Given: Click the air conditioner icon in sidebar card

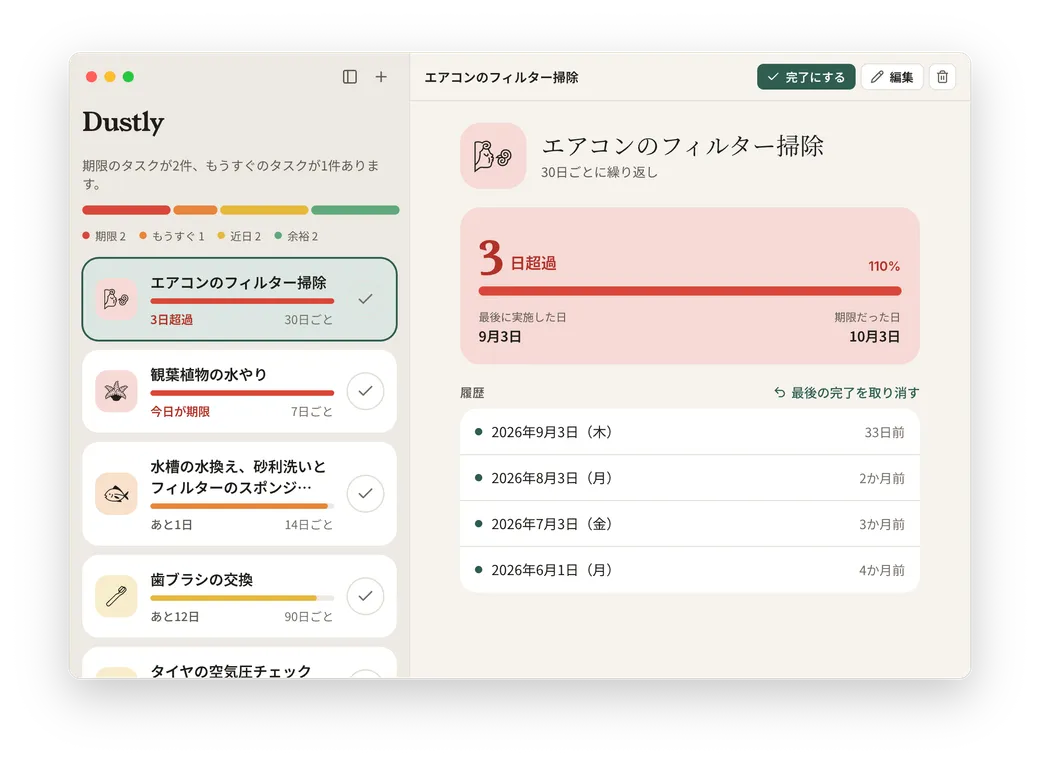Looking at the screenshot, I should 116,299.
